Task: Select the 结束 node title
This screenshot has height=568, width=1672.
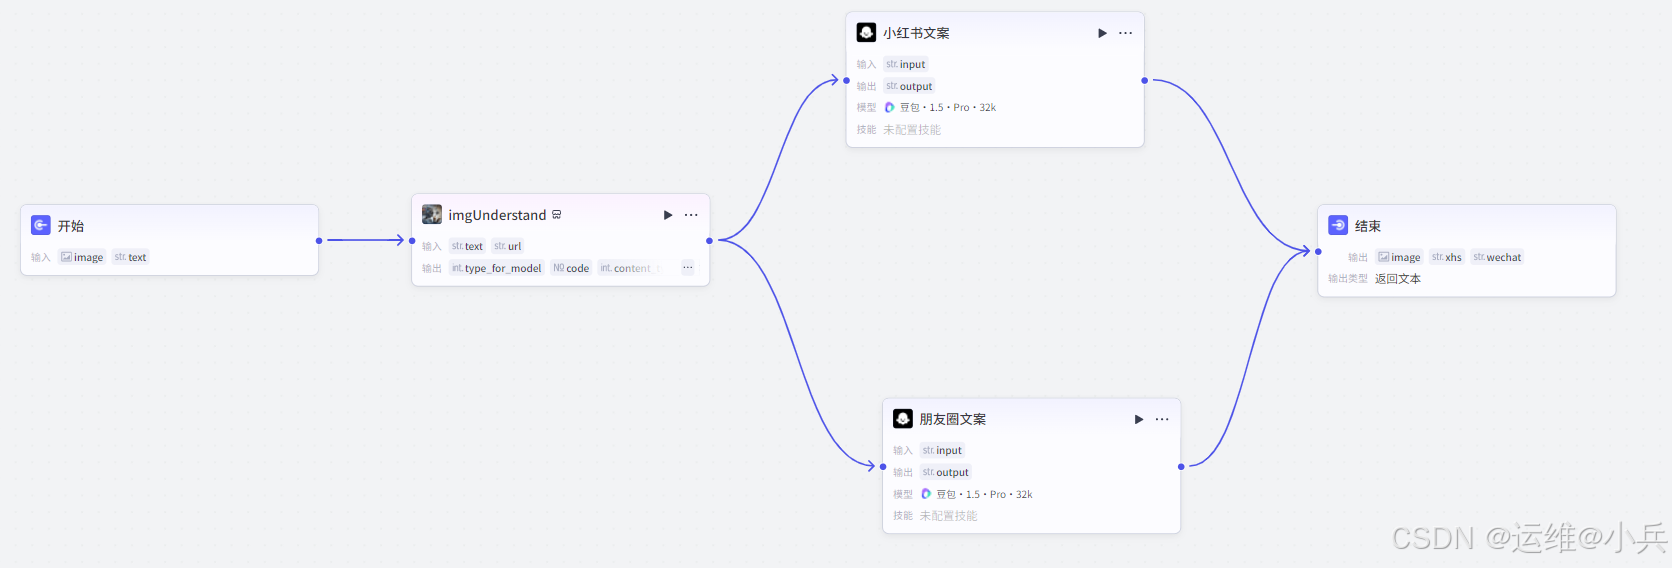Action: click(x=1368, y=226)
